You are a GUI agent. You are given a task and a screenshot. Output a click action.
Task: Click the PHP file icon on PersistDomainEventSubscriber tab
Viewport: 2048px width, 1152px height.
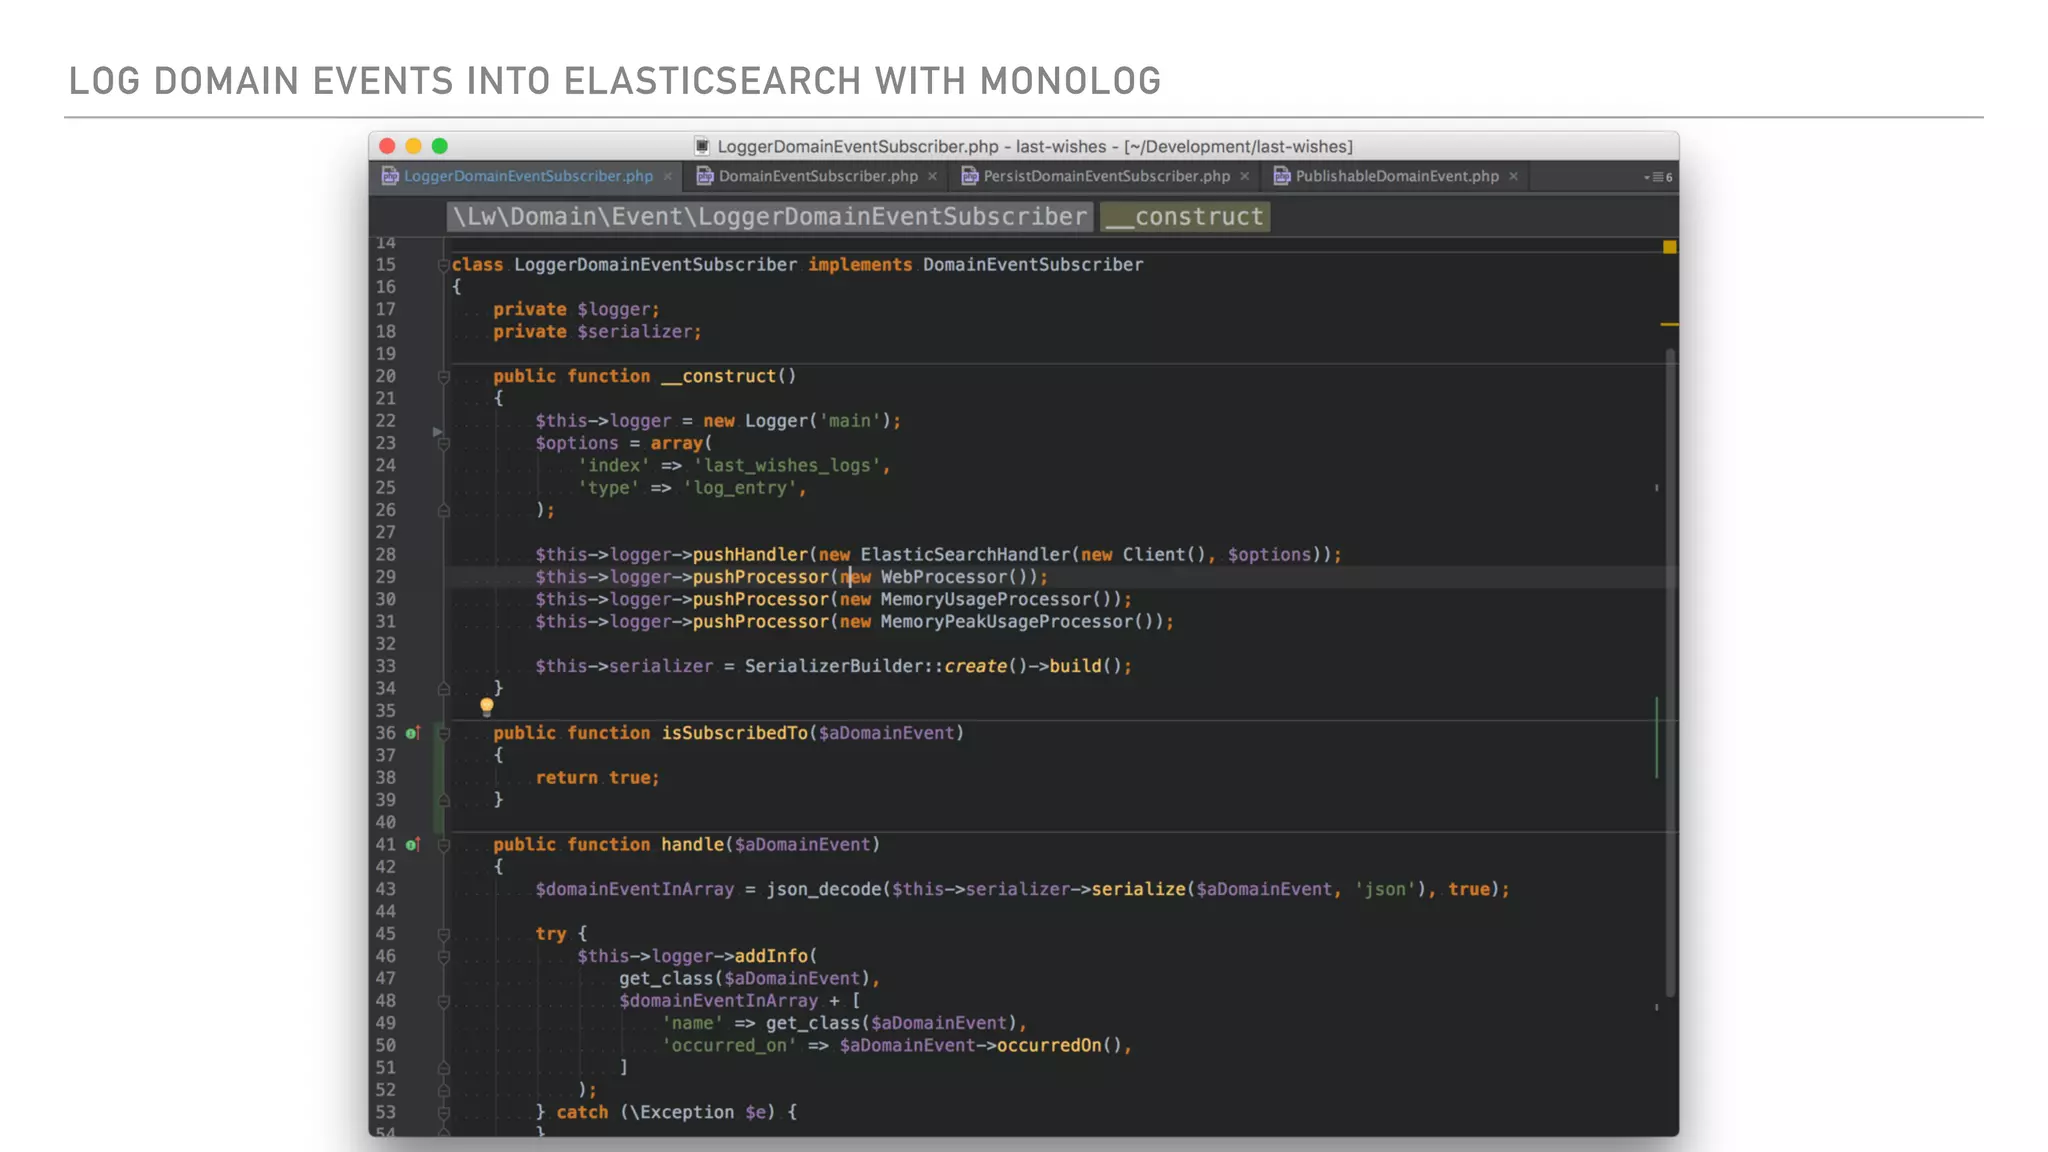pos(970,176)
